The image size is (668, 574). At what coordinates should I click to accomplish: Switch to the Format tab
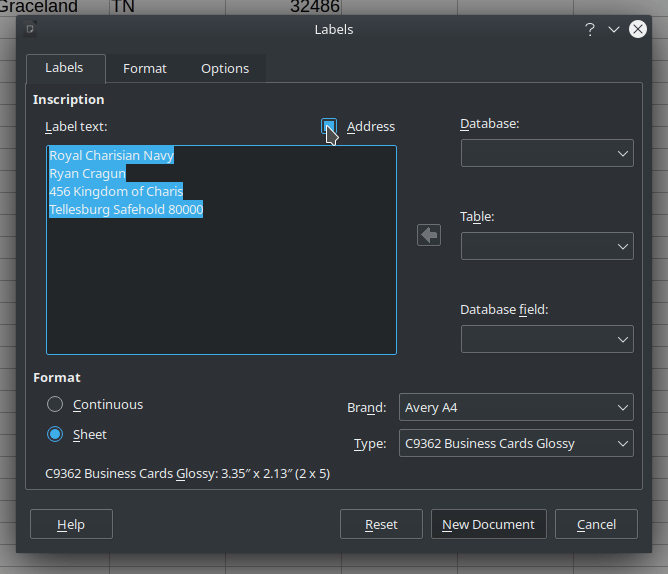(145, 69)
